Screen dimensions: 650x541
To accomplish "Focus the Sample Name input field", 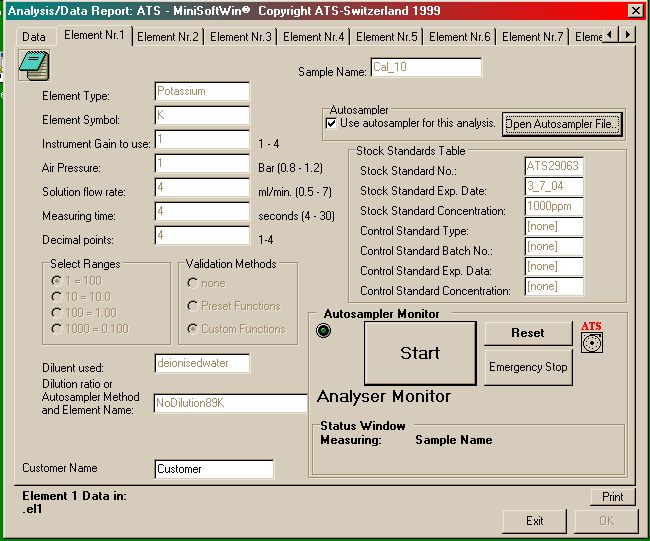I will 426,67.
